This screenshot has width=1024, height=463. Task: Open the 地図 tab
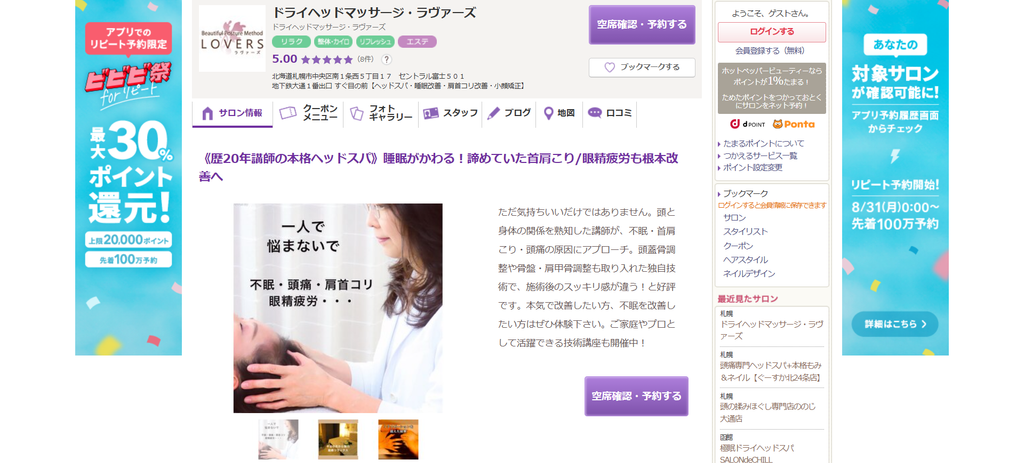(x=558, y=114)
